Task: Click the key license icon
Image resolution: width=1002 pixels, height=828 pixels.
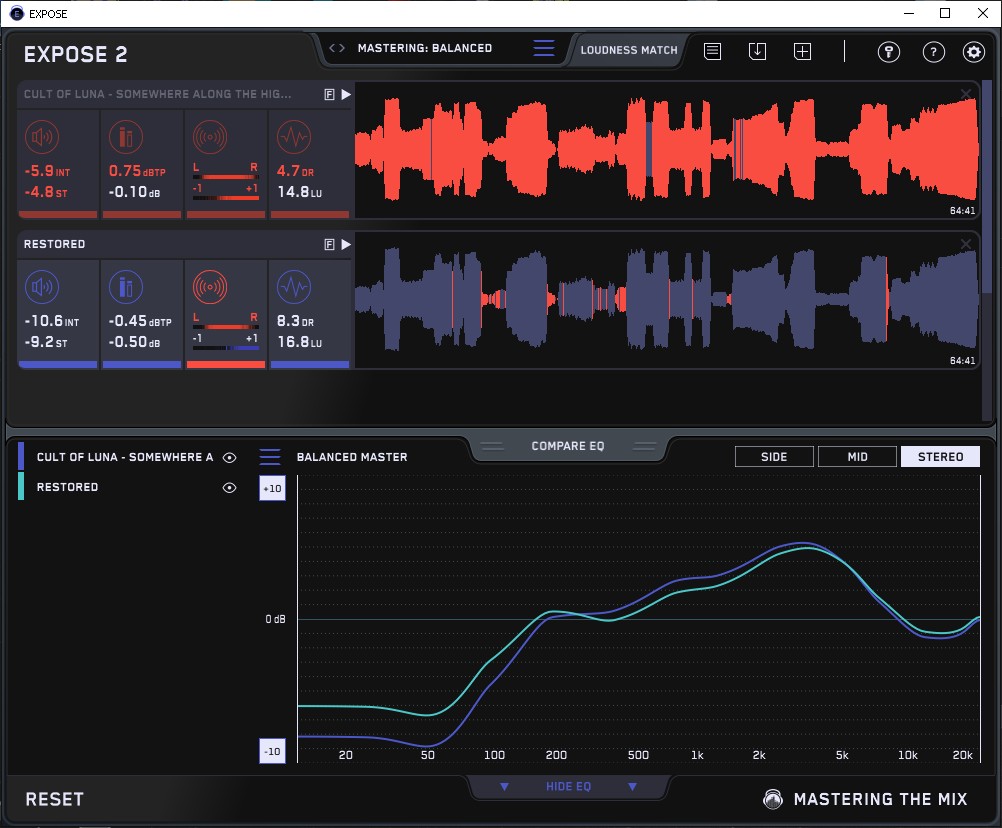Action: point(889,53)
